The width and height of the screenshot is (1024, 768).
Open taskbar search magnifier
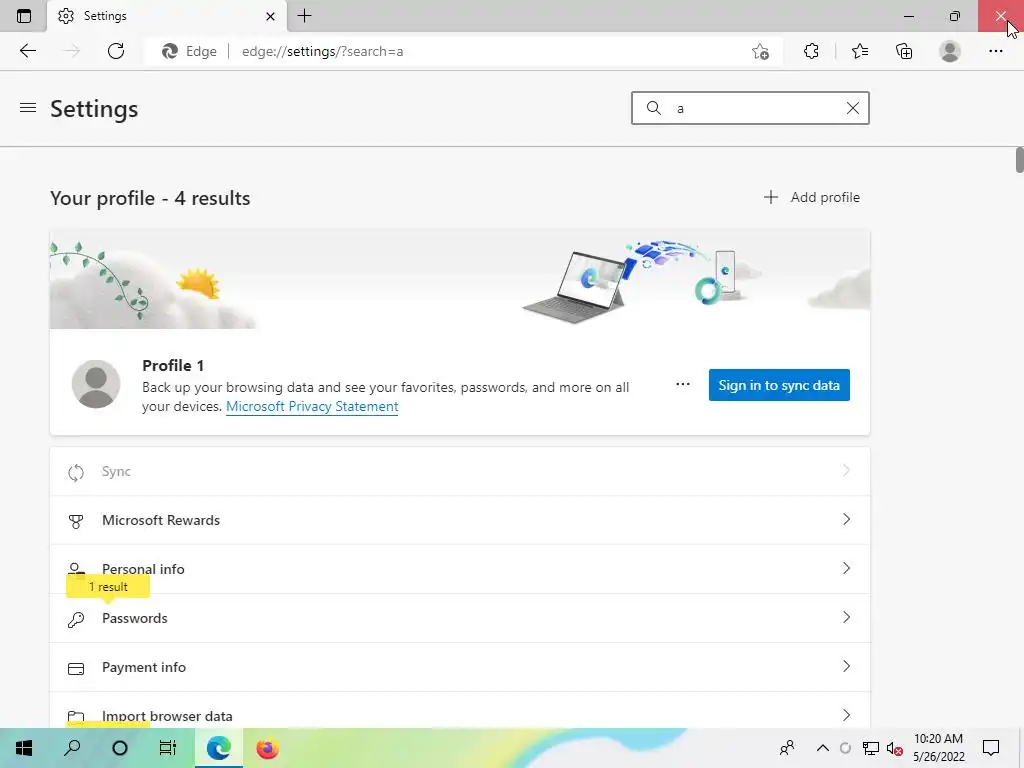tap(72, 748)
